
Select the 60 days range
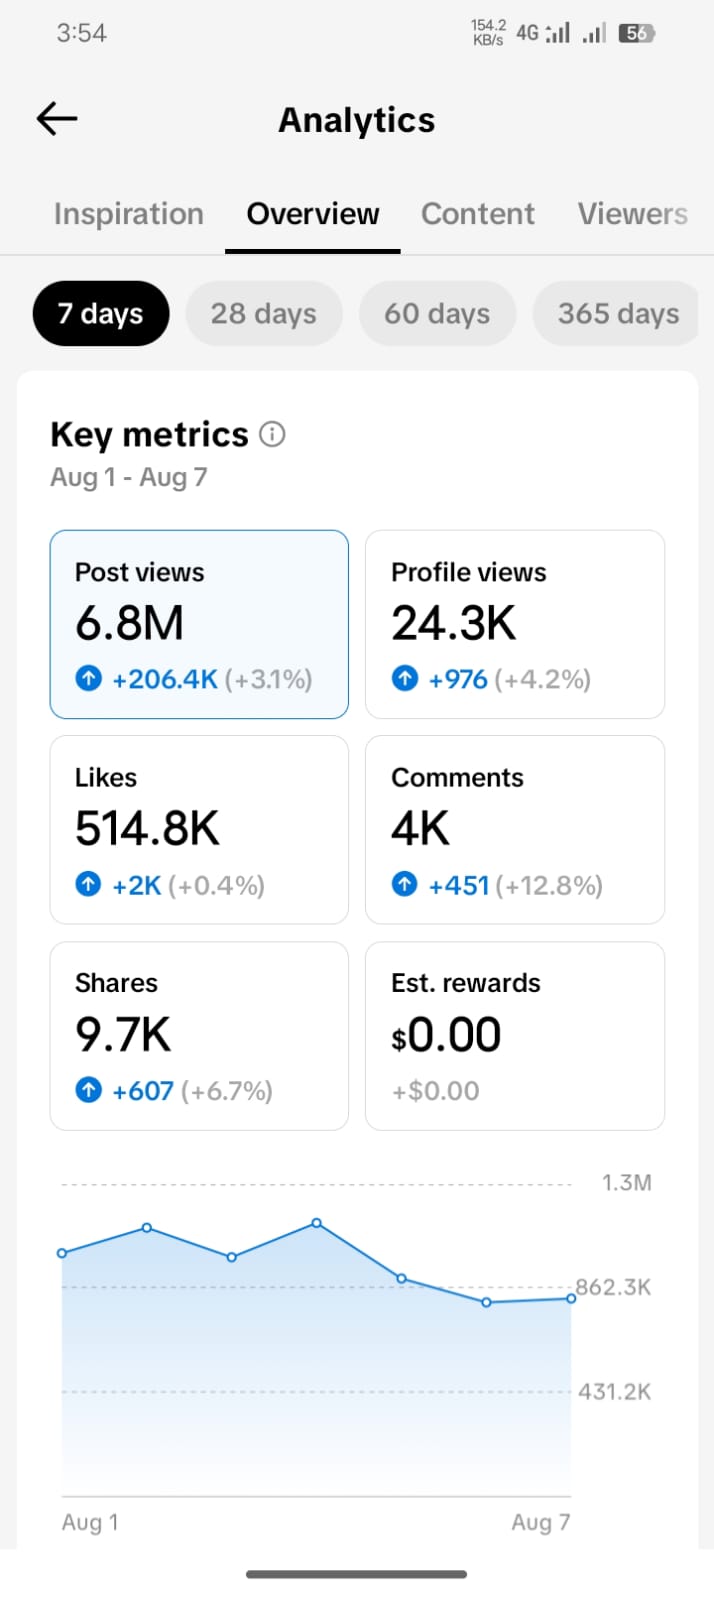click(x=438, y=314)
